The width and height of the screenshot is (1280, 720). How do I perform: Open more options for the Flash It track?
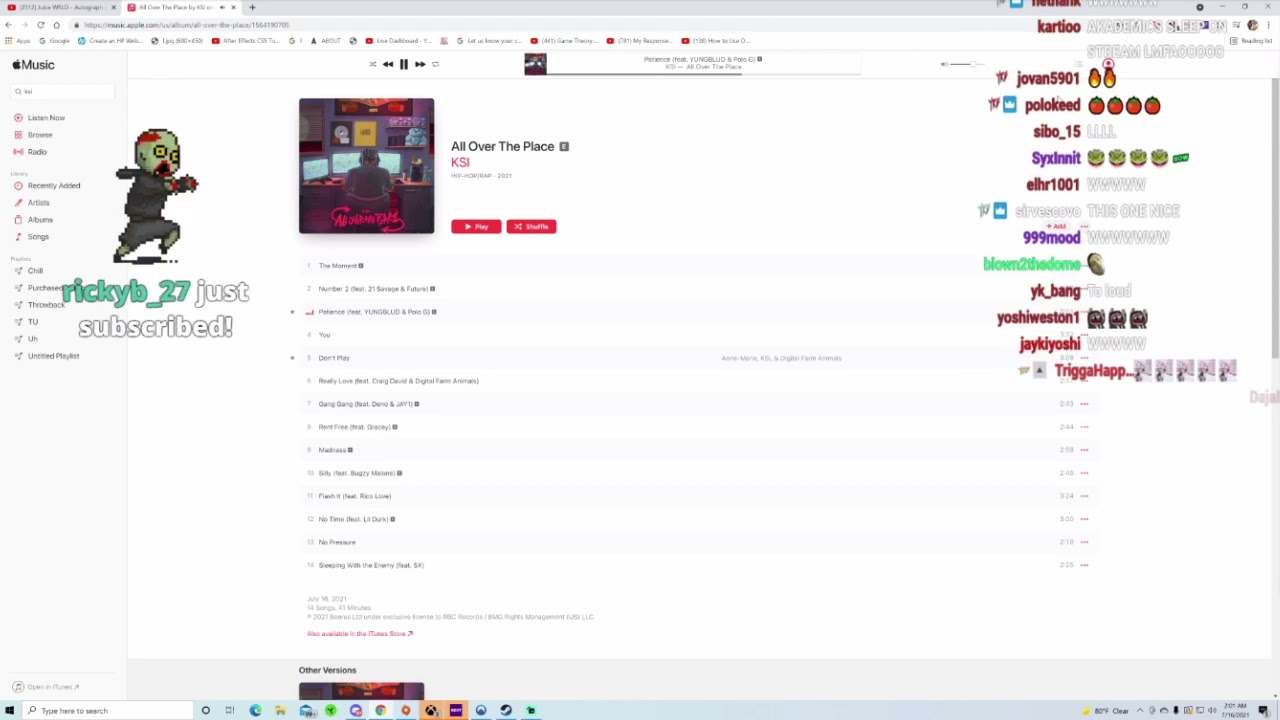(1084, 496)
